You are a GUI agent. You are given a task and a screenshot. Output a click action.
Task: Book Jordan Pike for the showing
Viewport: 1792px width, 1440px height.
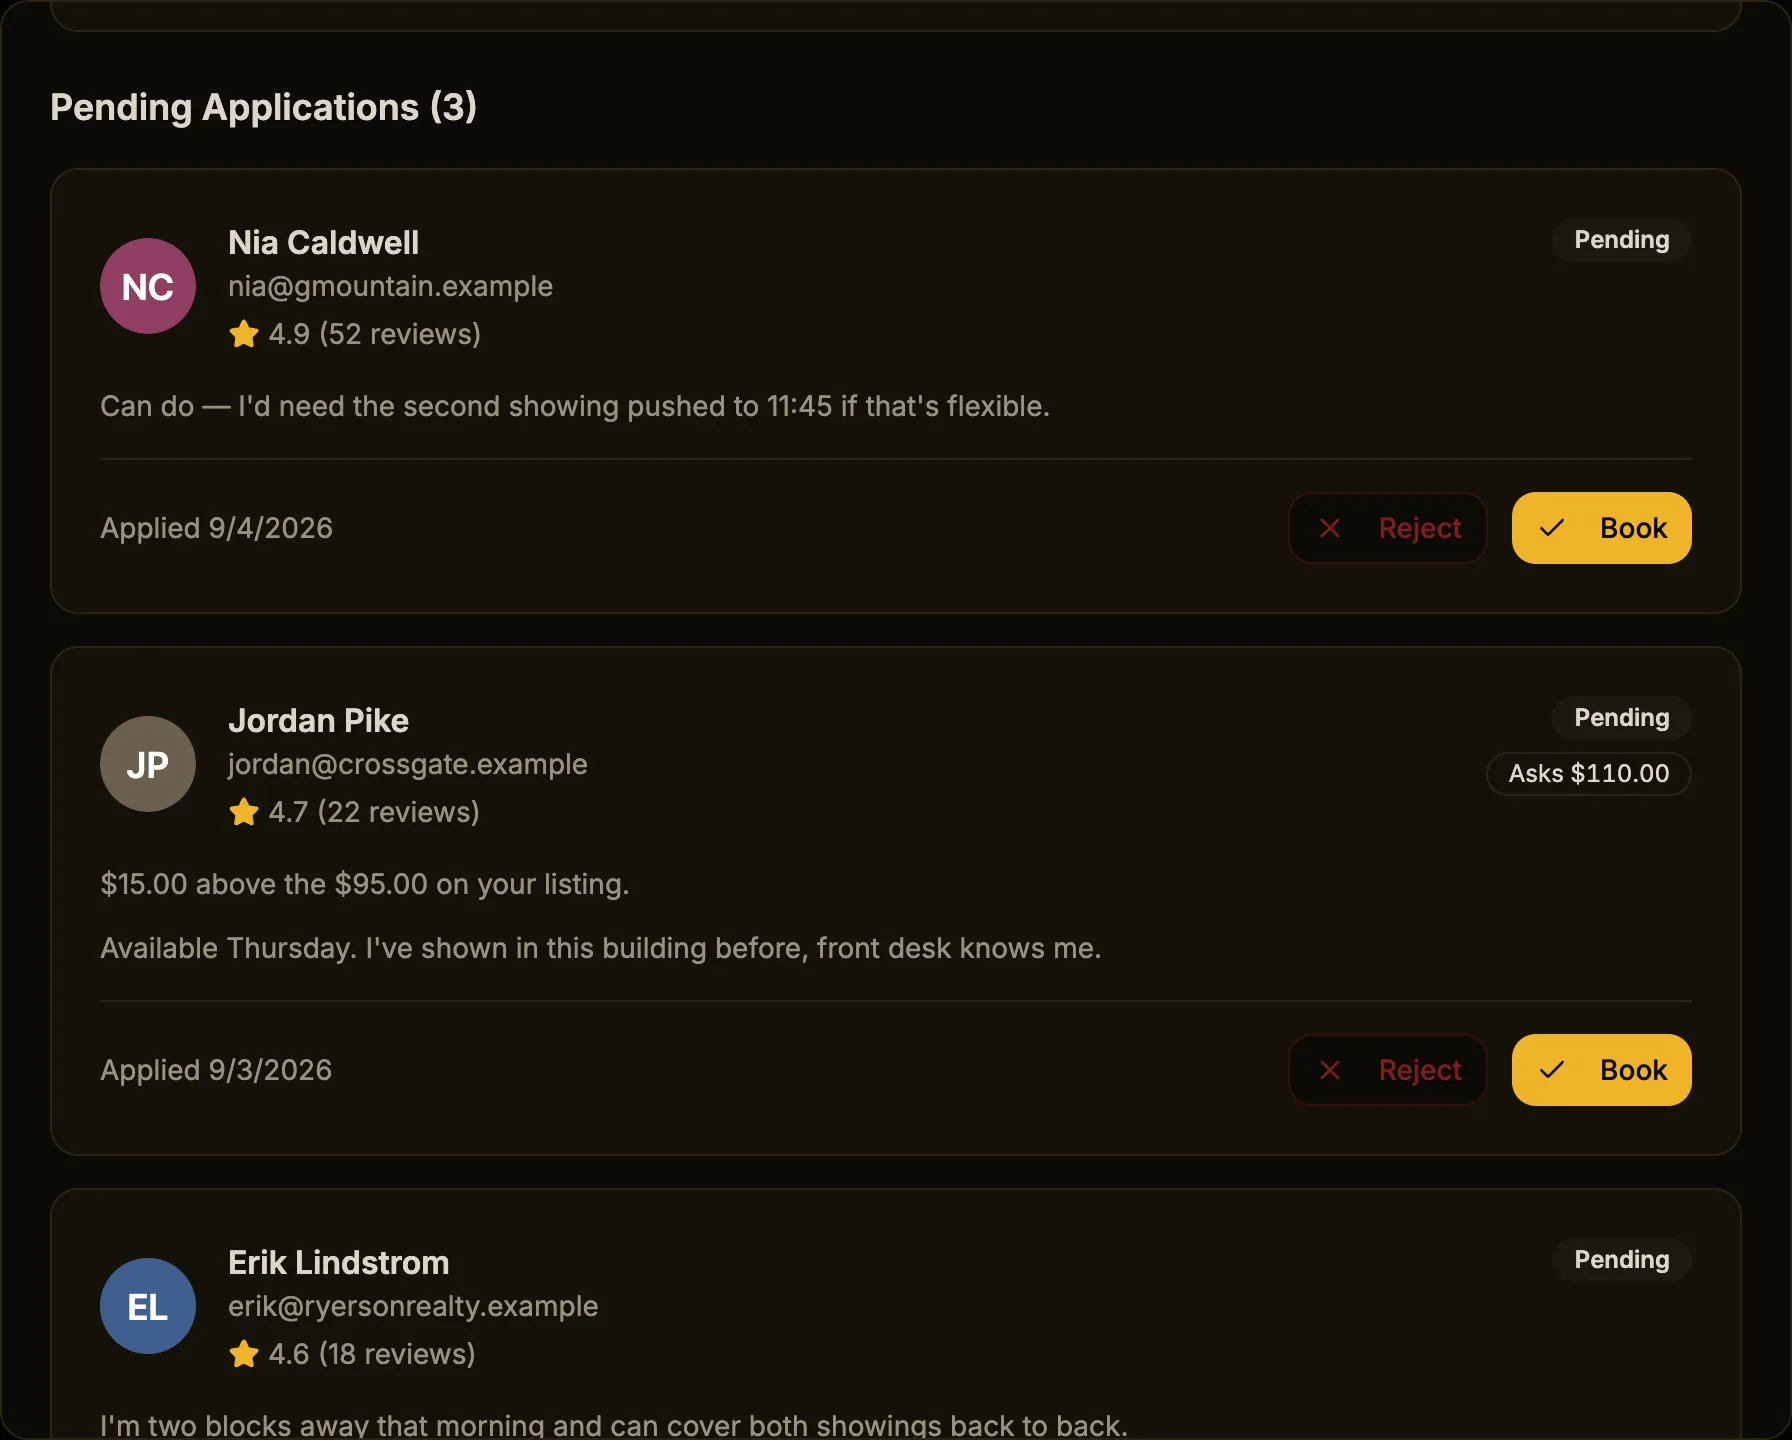pyautogui.click(x=1601, y=1070)
